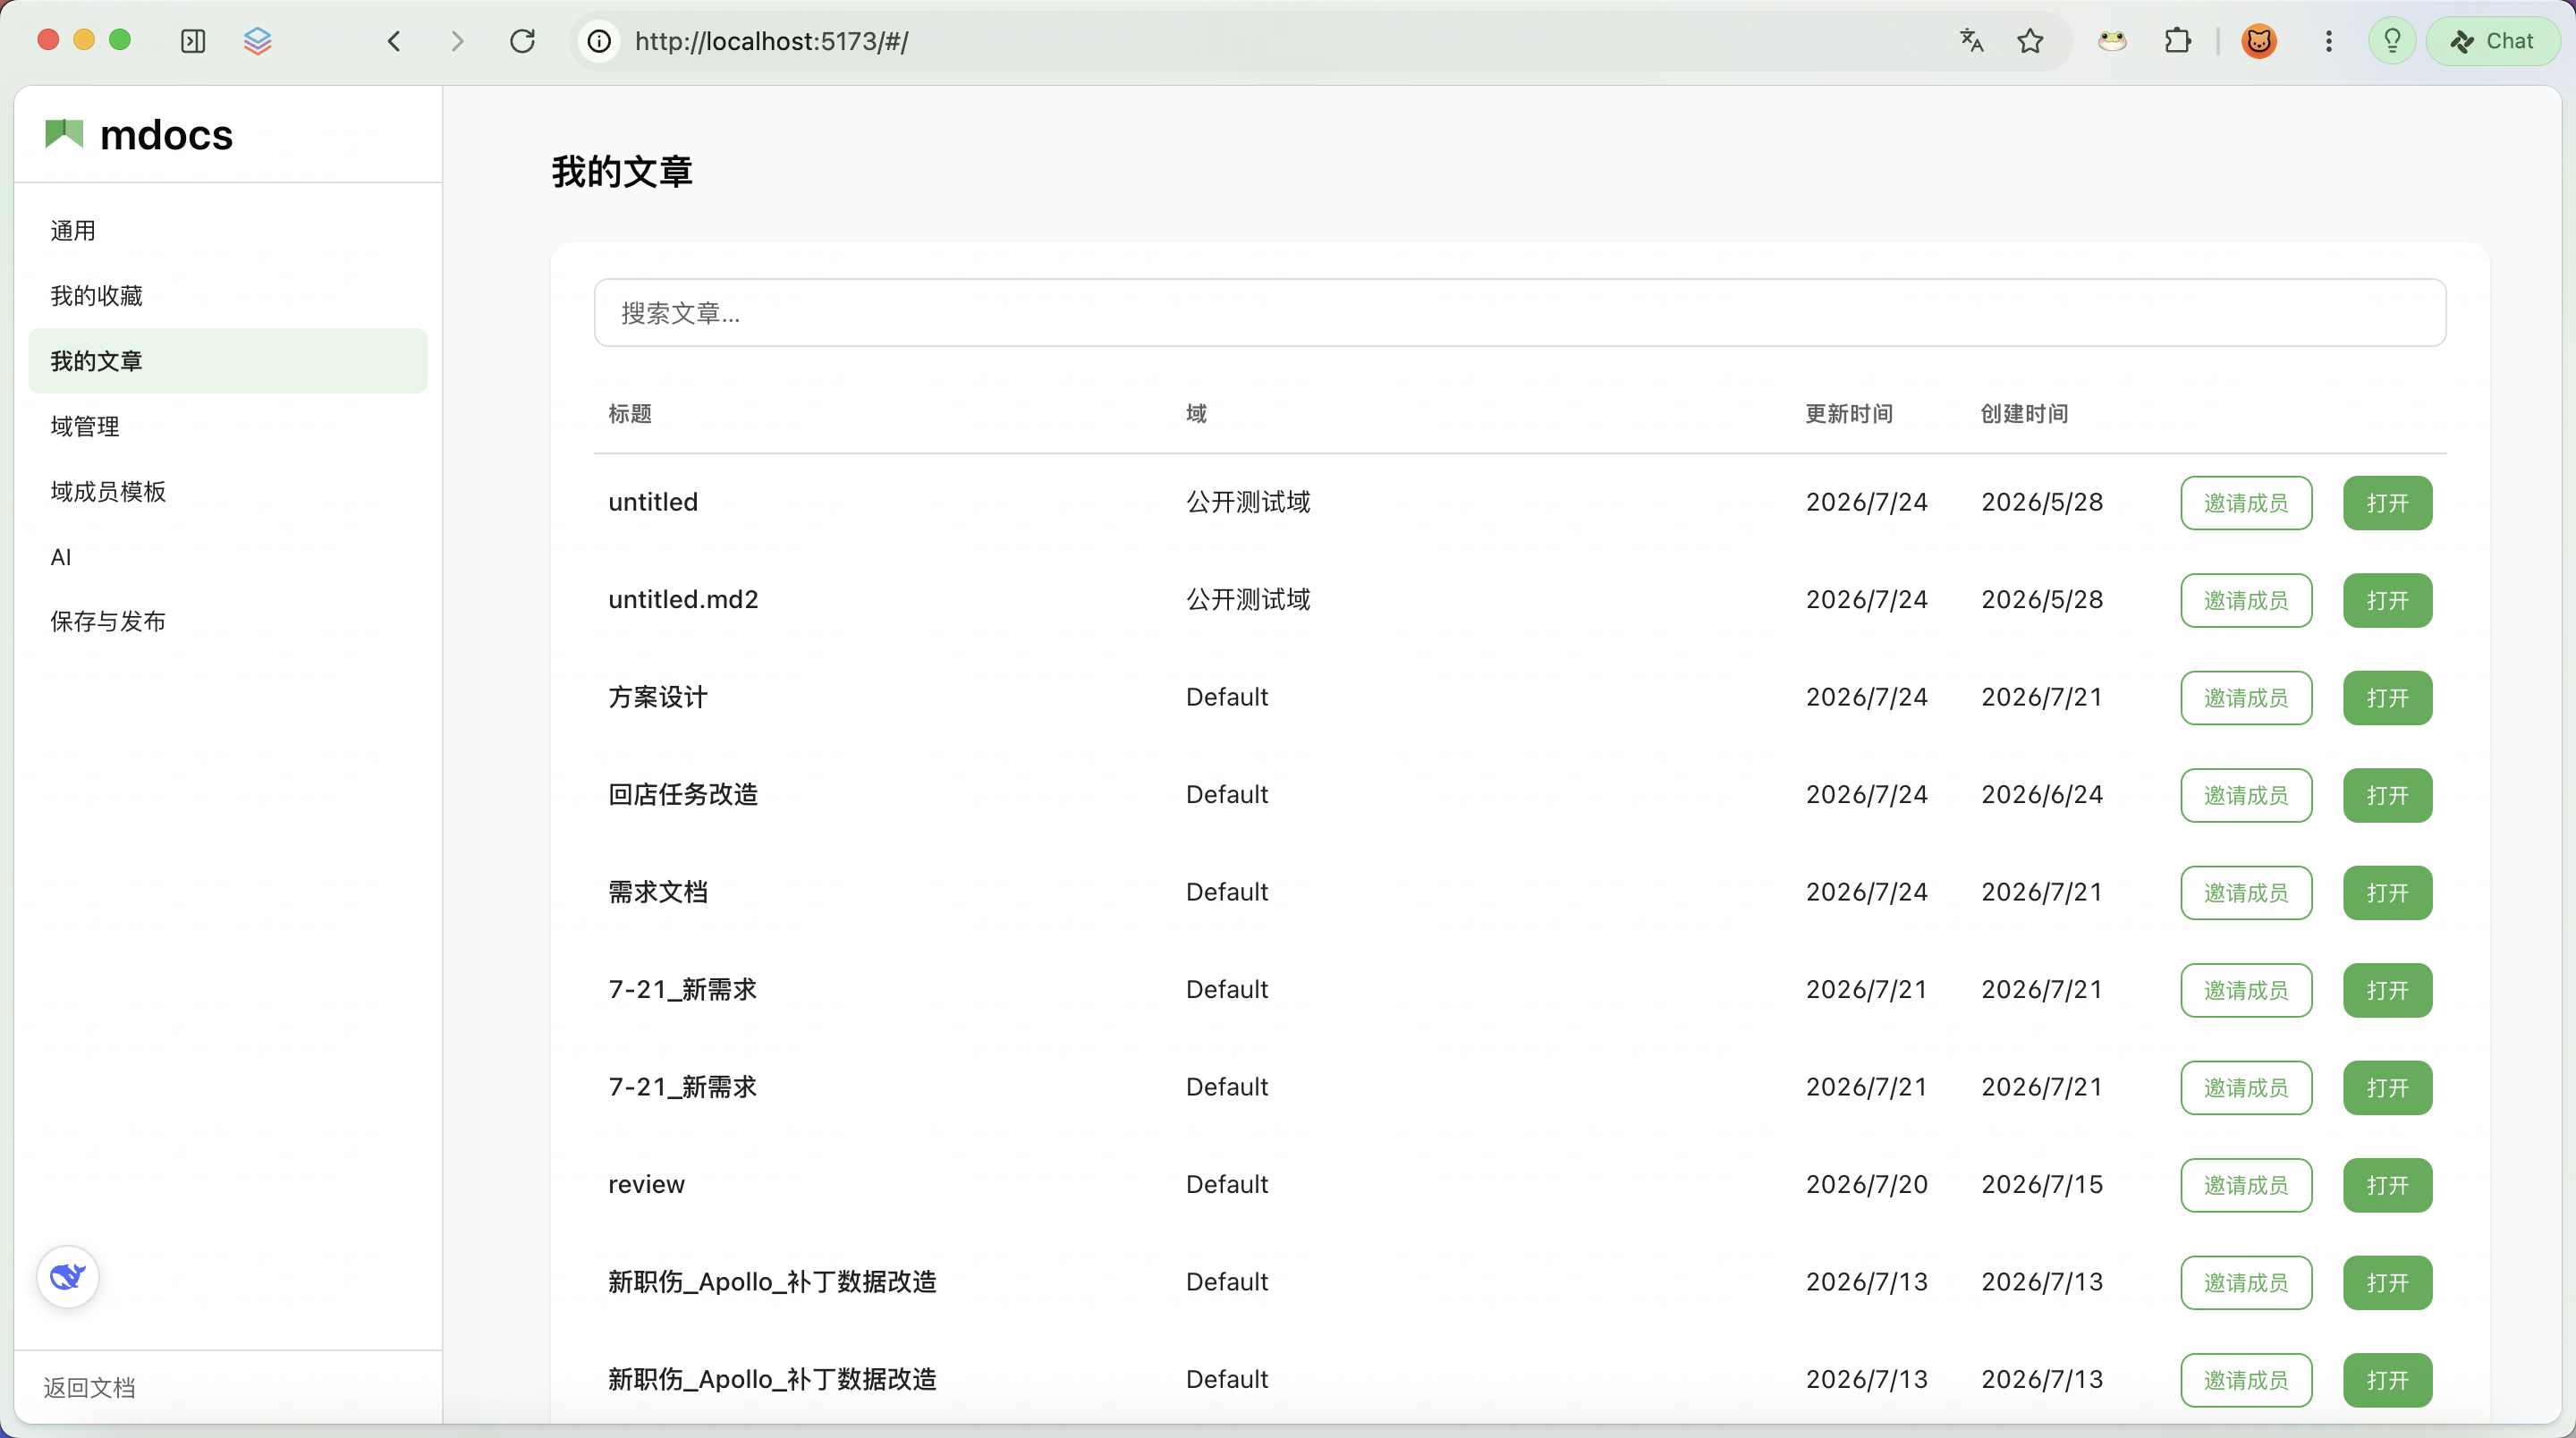Select 通用 in the settings sidebar
The width and height of the screenshot is (2576, 1438).
pyautogui.click(x=228, y=231)
